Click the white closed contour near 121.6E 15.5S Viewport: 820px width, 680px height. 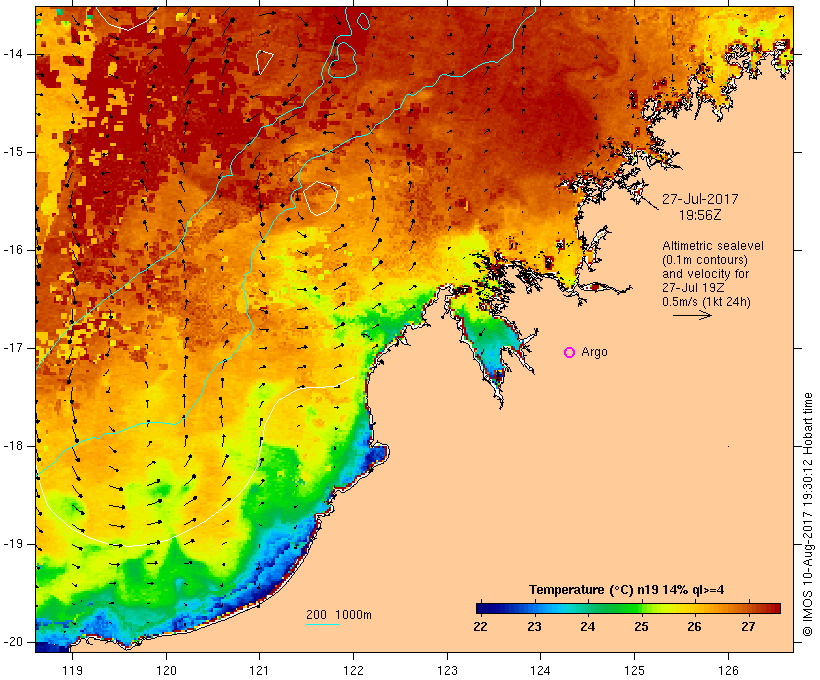[x=320, y=198]
